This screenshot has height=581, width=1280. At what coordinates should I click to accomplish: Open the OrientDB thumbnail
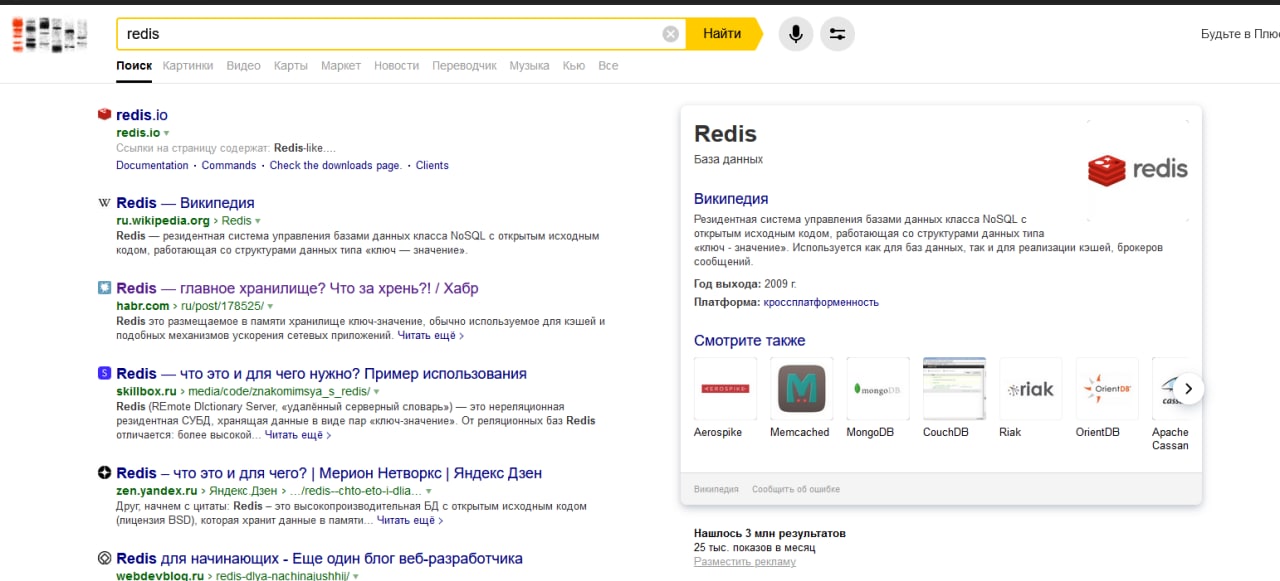pos(1107,388)
